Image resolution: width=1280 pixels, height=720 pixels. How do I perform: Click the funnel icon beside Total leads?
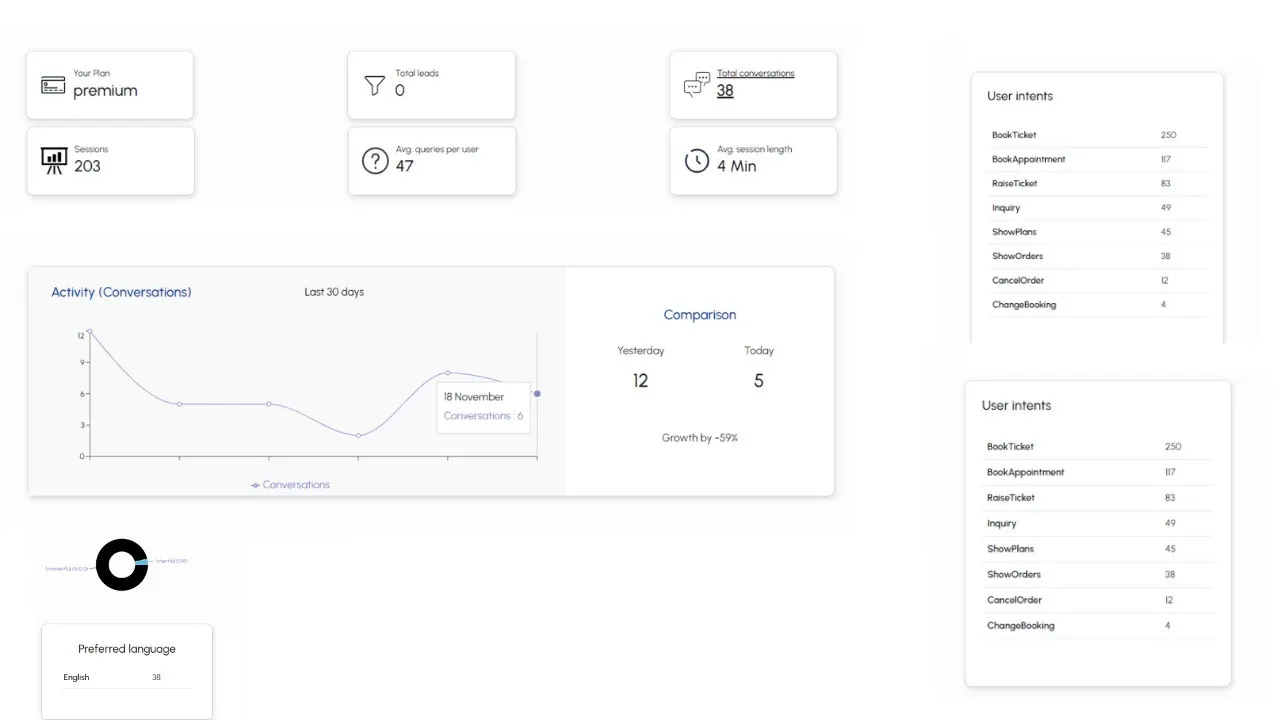point(375,85)
